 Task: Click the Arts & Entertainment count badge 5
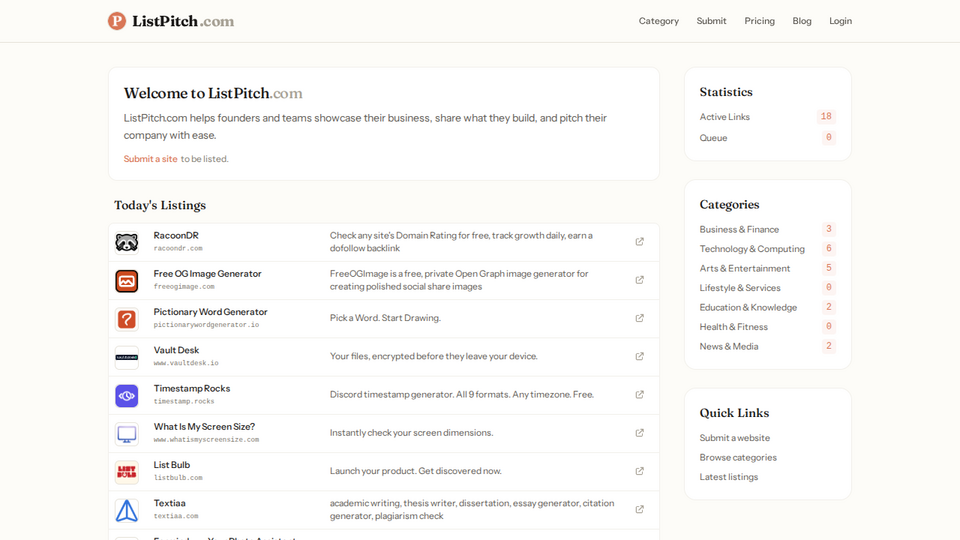[x=828, y=268]
